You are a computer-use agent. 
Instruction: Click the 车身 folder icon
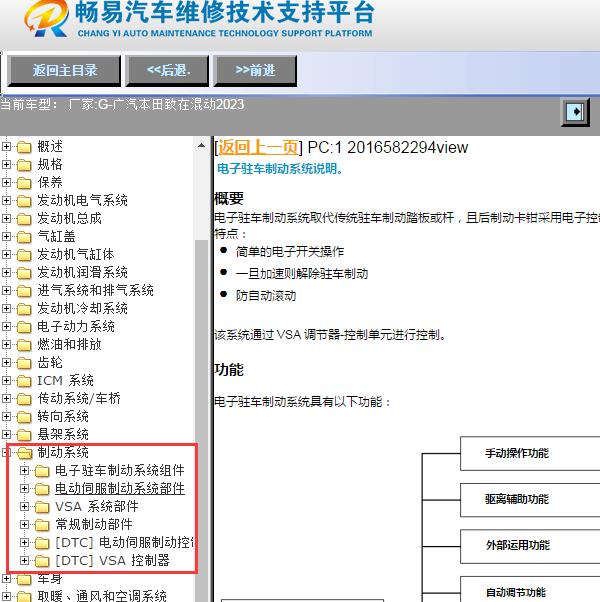(x=24, y=579)
